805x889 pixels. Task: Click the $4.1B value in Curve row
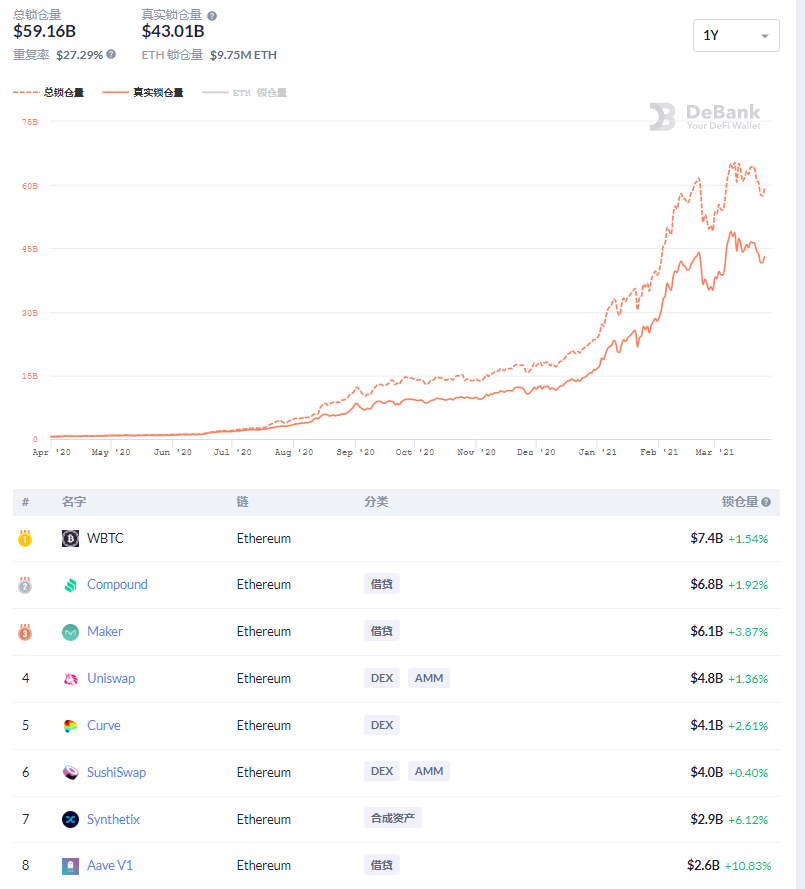pos(706,726)
